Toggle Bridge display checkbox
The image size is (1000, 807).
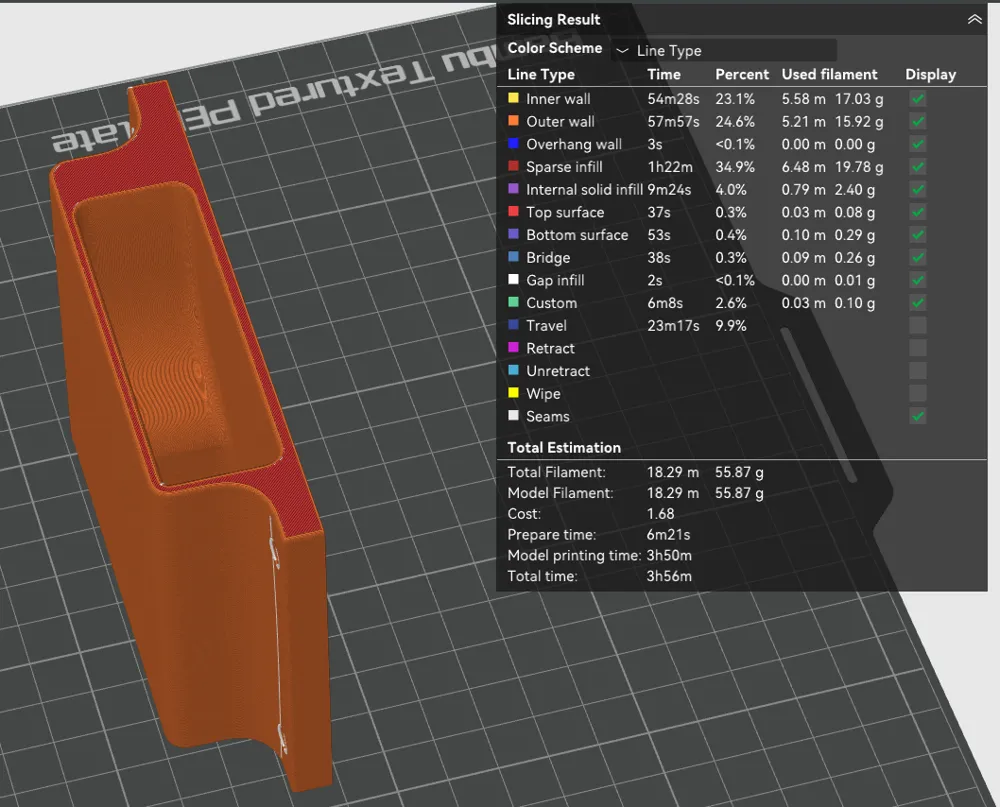coord(918,257)
